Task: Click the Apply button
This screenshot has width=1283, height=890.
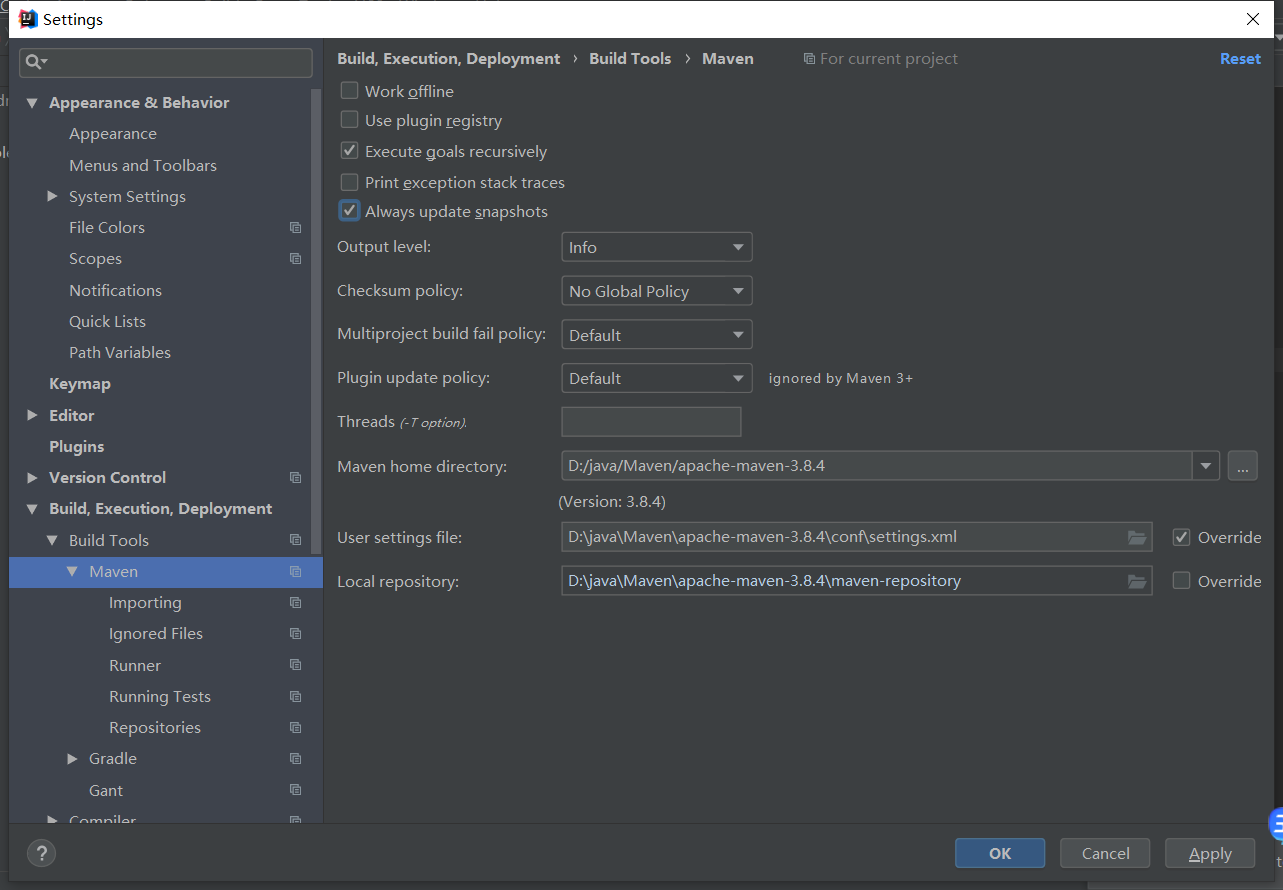Action: click(x=1210, y=853)
